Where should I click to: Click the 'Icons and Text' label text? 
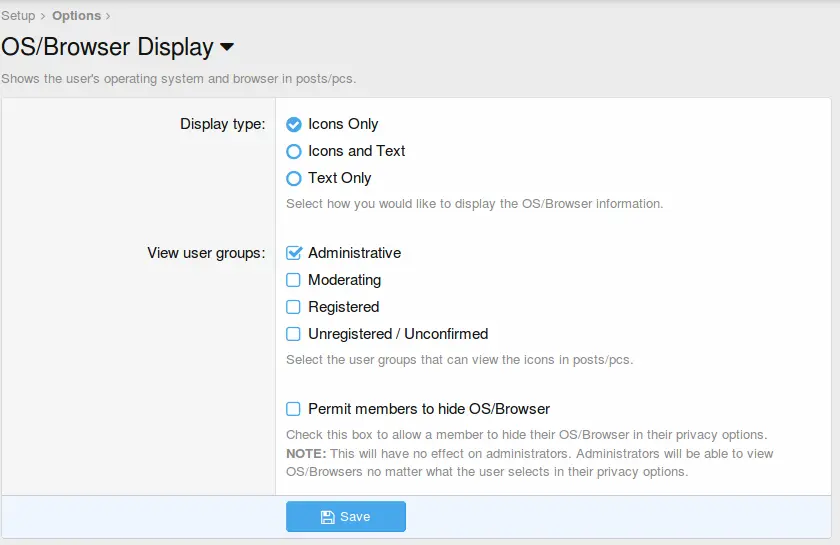(x=356, y=151)
